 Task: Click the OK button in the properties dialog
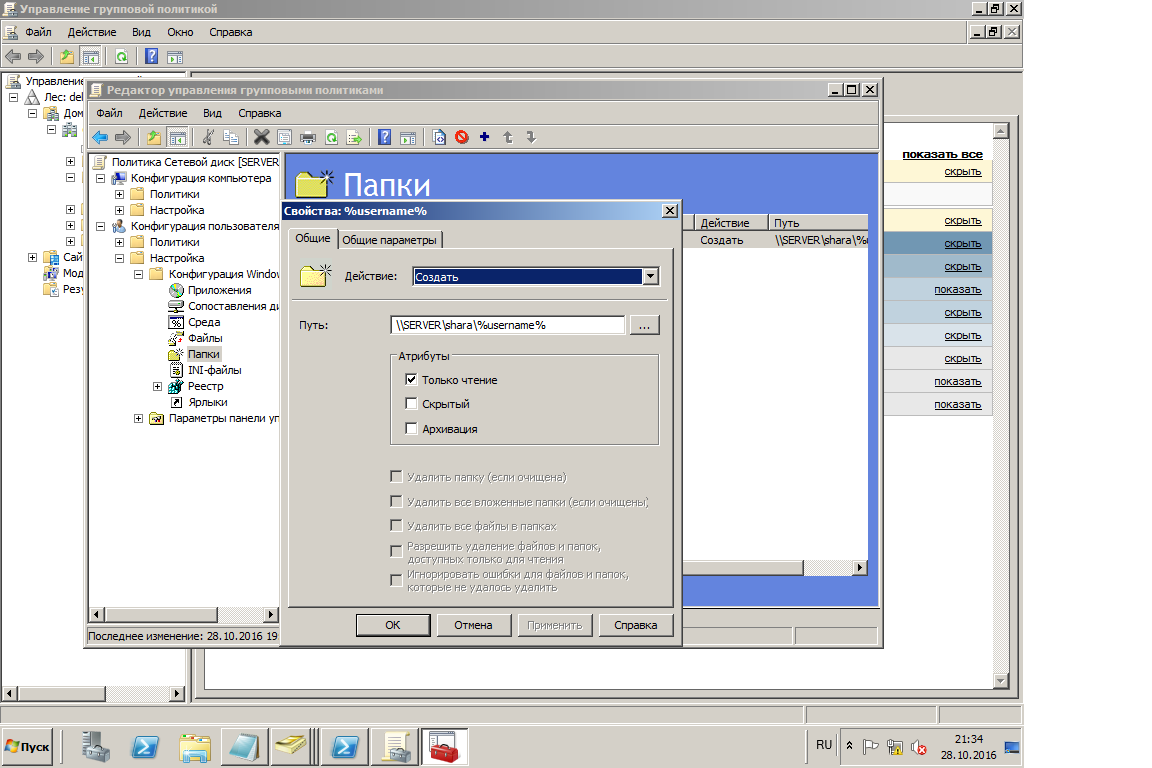click(393, 625)
